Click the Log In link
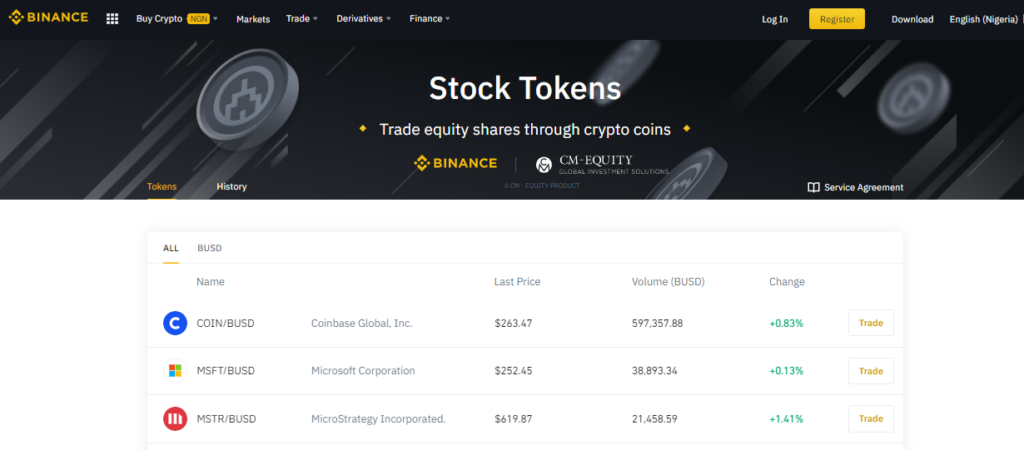This screenshot has width=1024, height=450. [x=775, y=19]
